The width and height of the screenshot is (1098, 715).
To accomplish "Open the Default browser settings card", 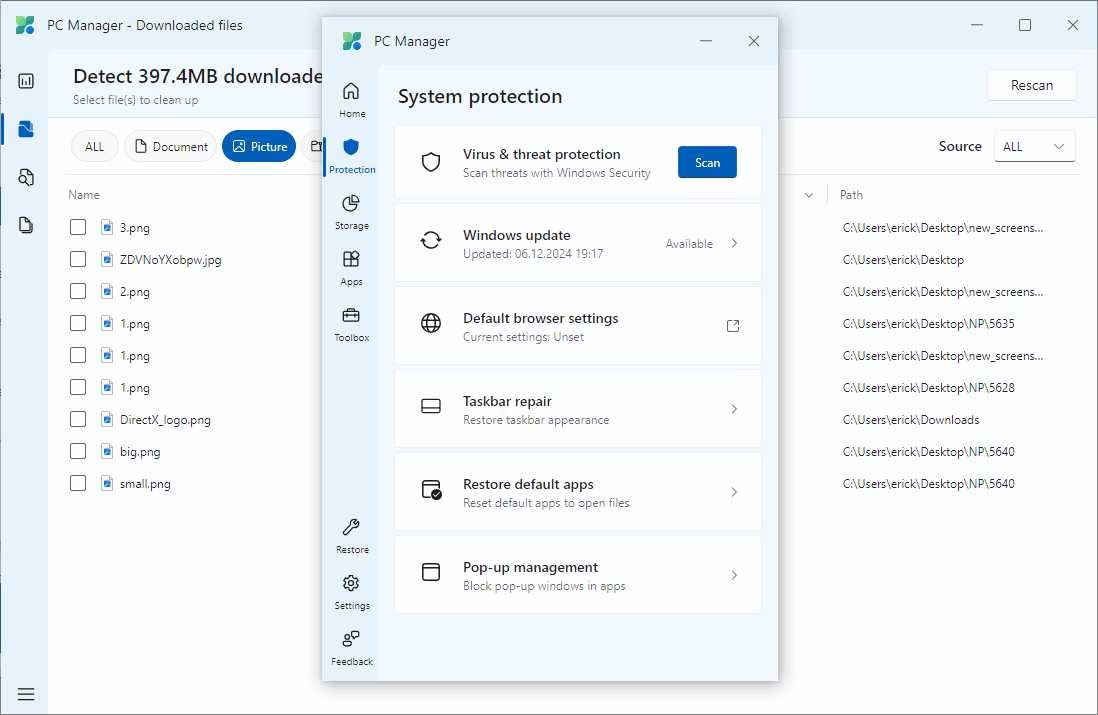I will [578, 326].
